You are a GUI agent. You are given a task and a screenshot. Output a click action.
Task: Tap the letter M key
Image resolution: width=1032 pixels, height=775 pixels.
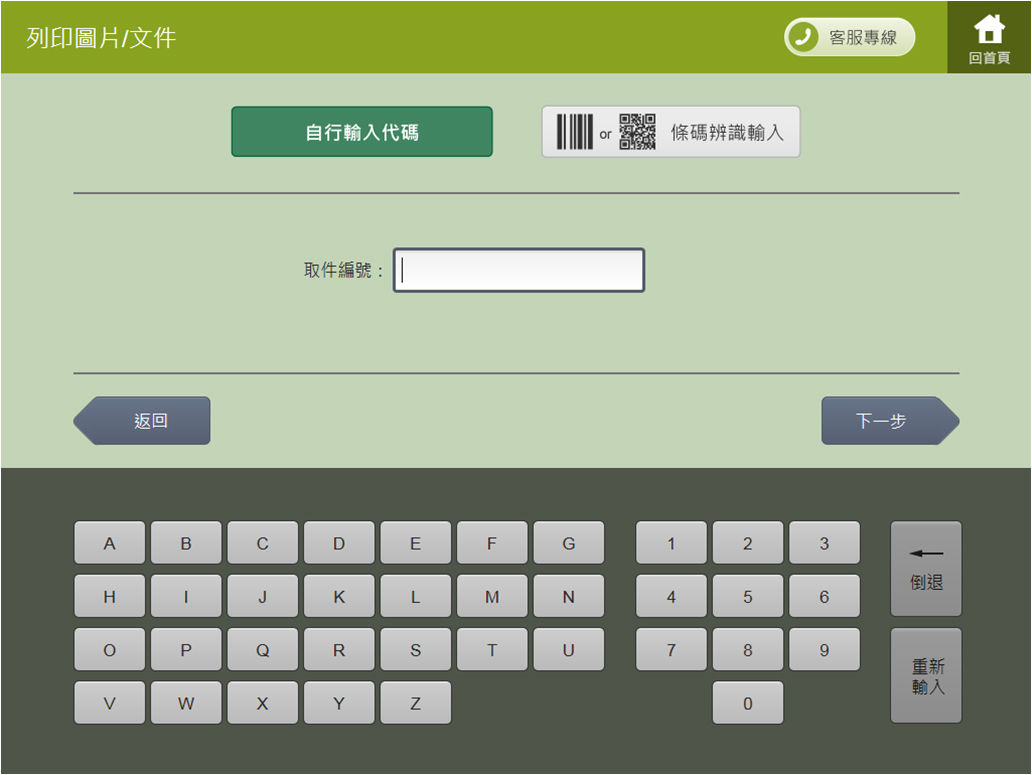[492, 596]
